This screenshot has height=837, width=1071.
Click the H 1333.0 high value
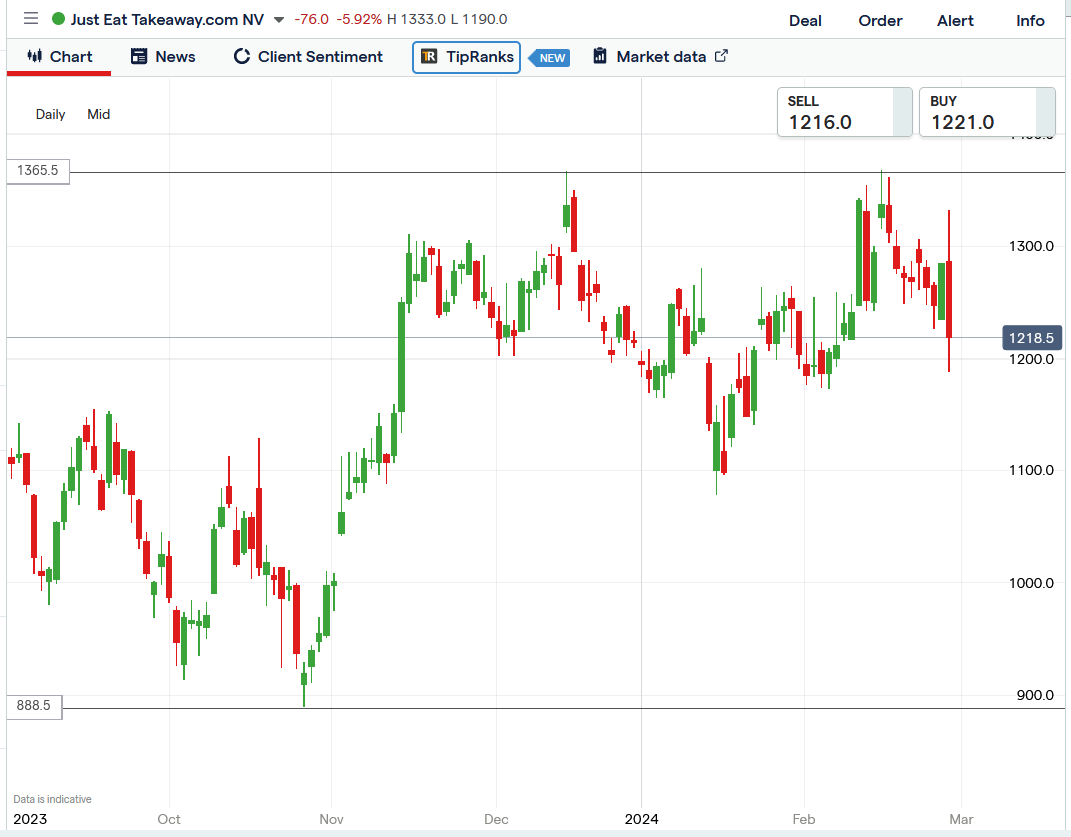[x=416, y=19]
